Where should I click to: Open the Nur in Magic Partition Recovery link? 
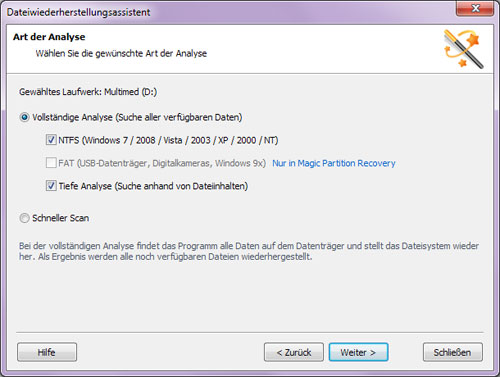click(x=334, y=163)
